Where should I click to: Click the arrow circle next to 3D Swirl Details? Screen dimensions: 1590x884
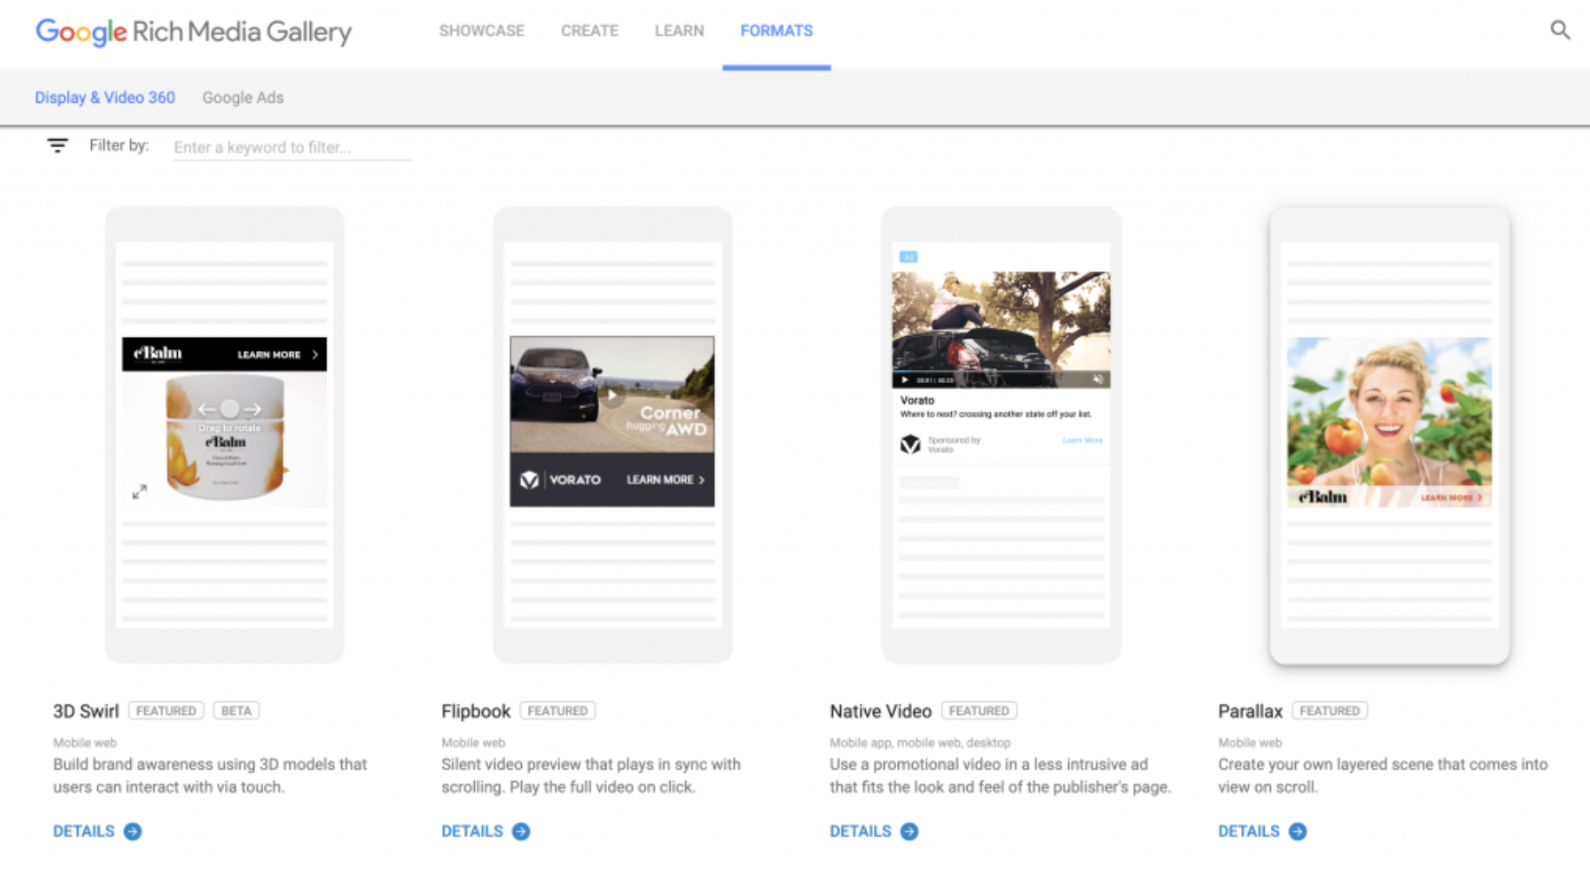[x=133, y=831]
